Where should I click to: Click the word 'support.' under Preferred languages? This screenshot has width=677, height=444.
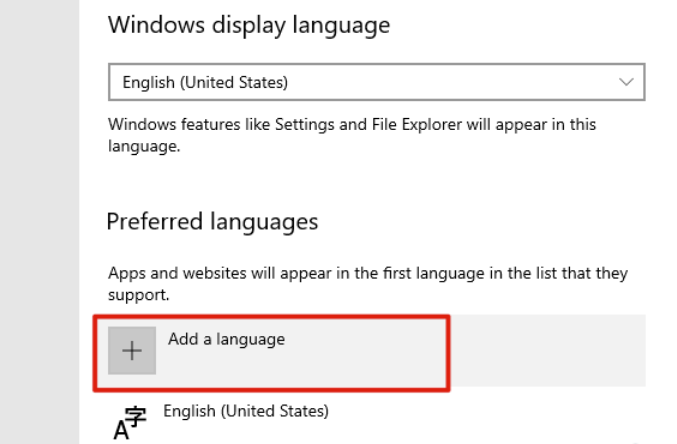click(x=138, y=295)
